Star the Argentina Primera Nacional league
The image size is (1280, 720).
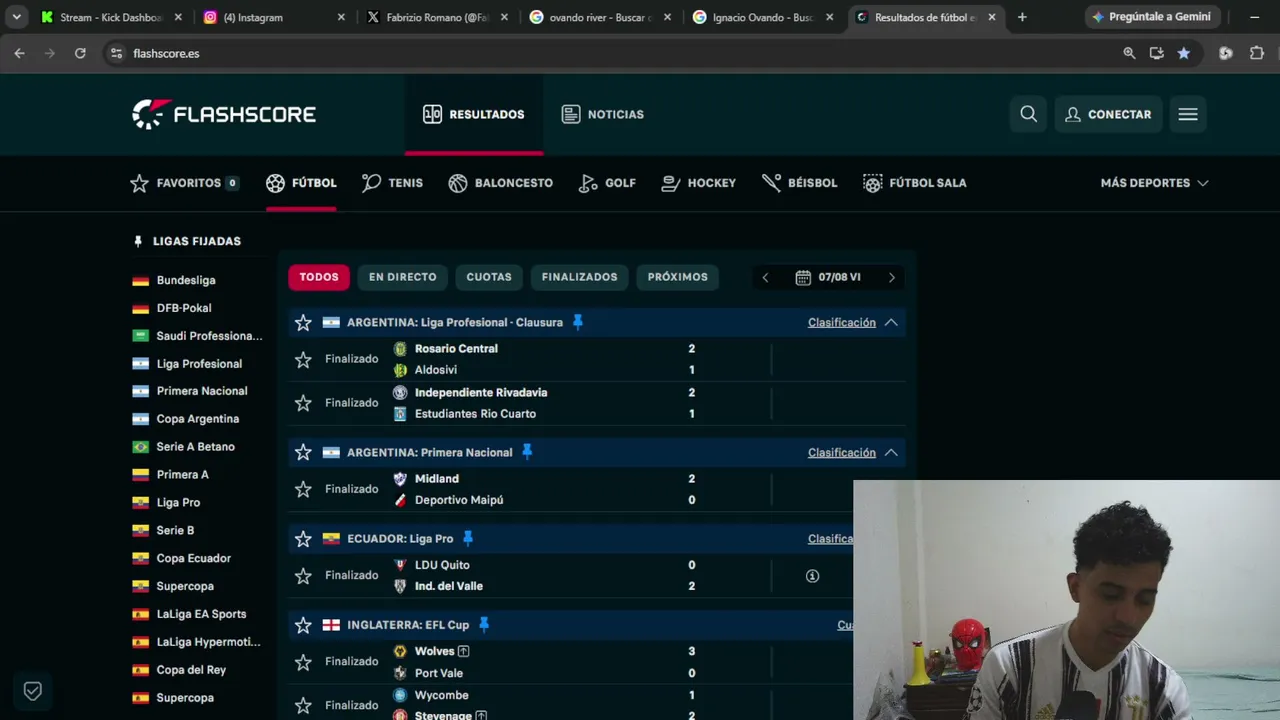pyautogui.click(x=303, y=452)
